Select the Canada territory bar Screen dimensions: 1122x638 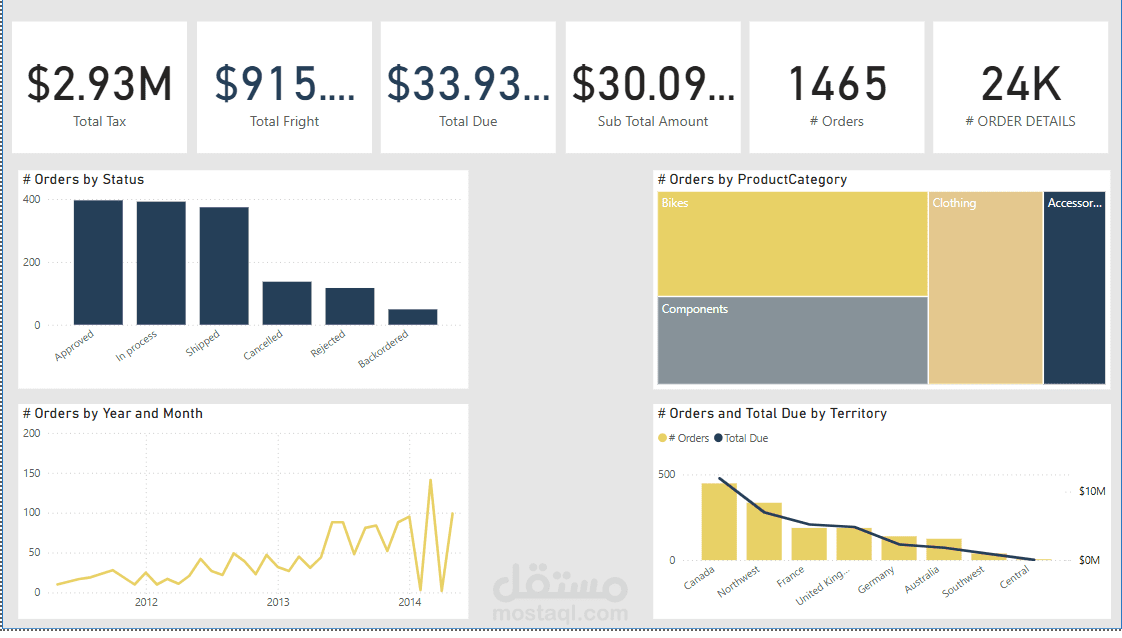pyautogui.click(x=719, y=521)
